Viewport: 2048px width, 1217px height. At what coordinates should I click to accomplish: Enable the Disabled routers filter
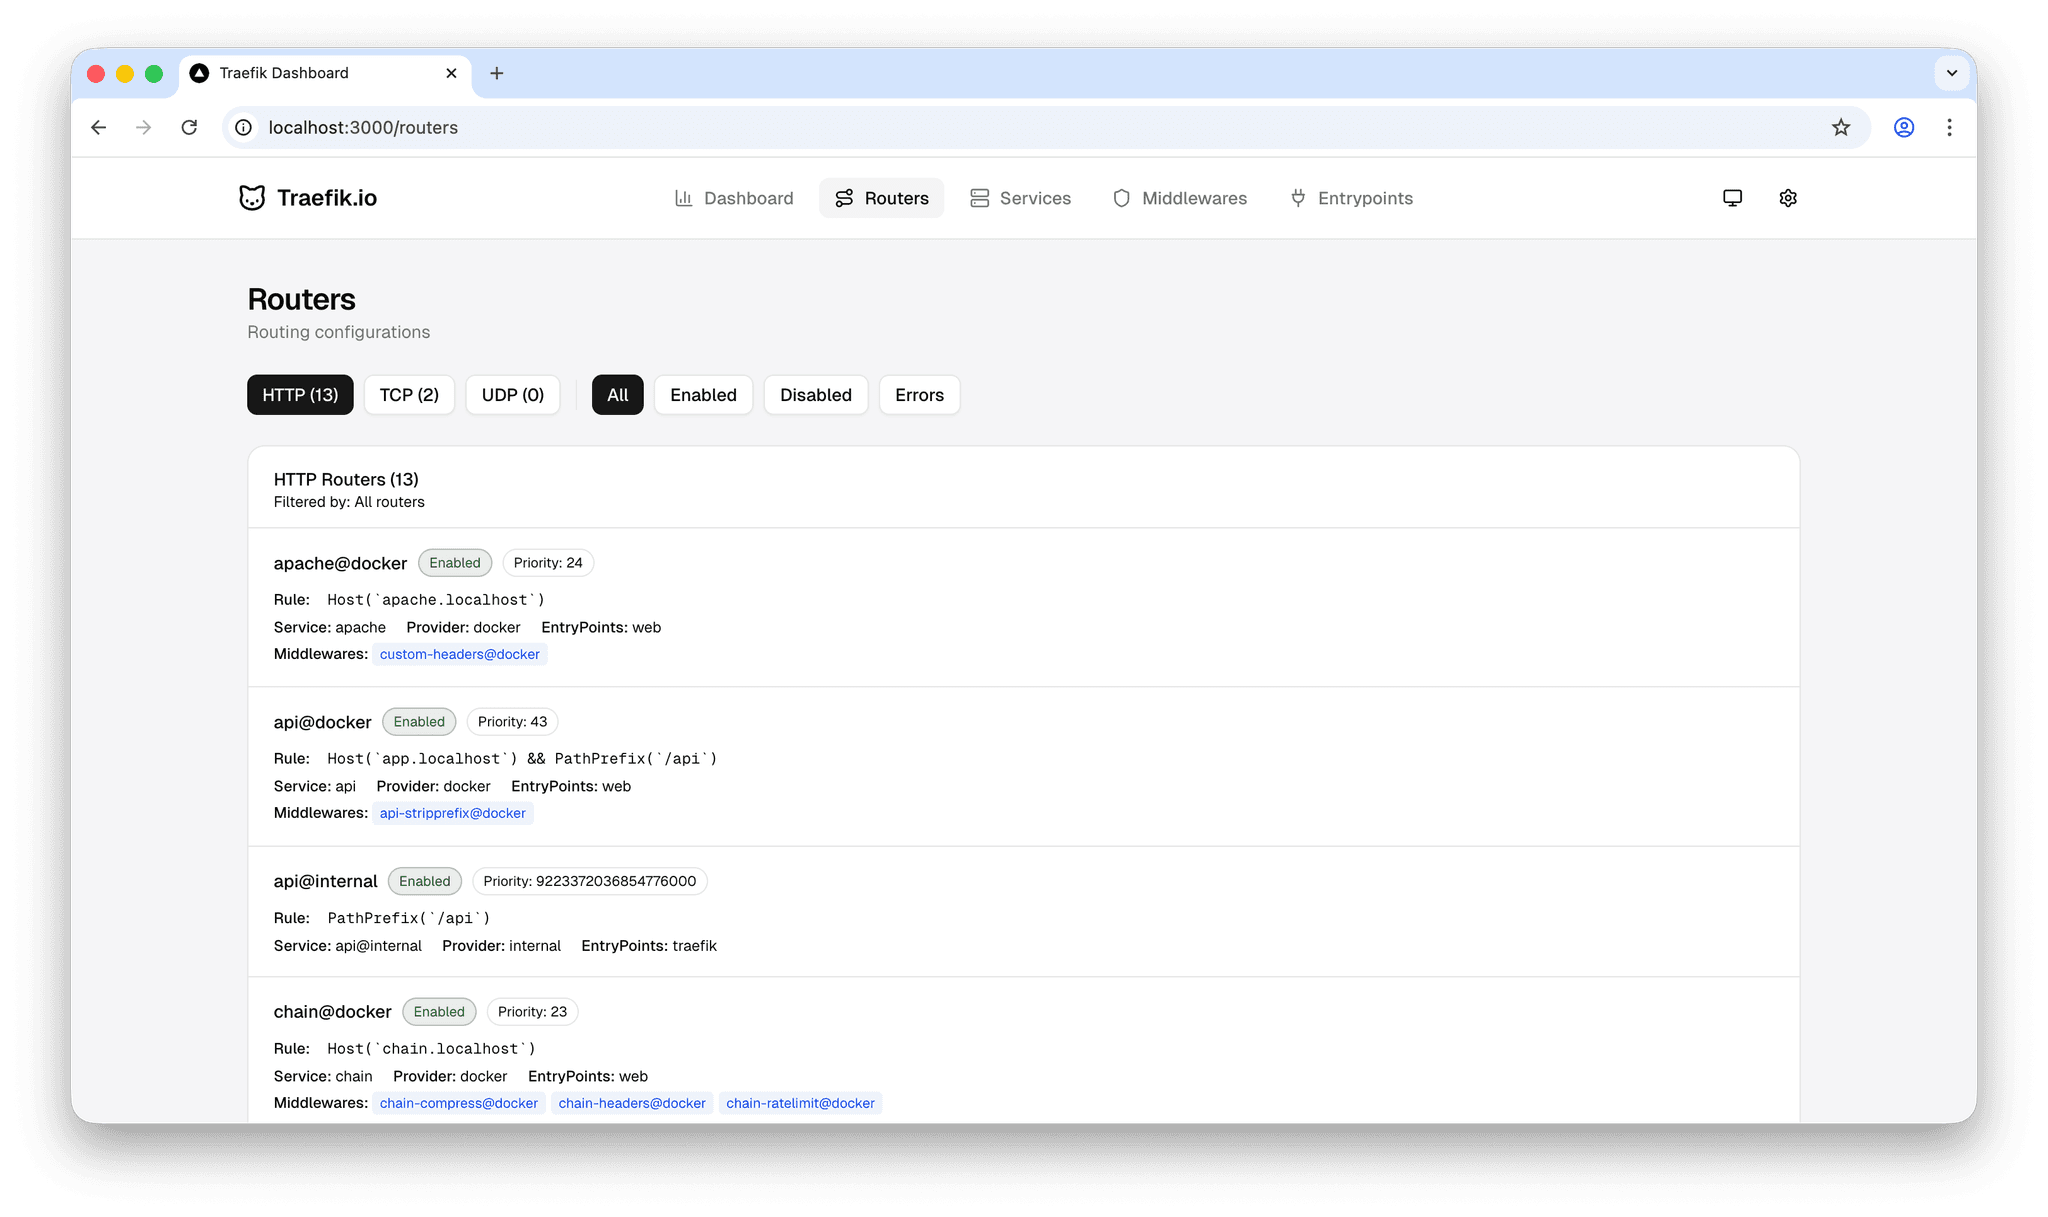click(x=815, y=394)
